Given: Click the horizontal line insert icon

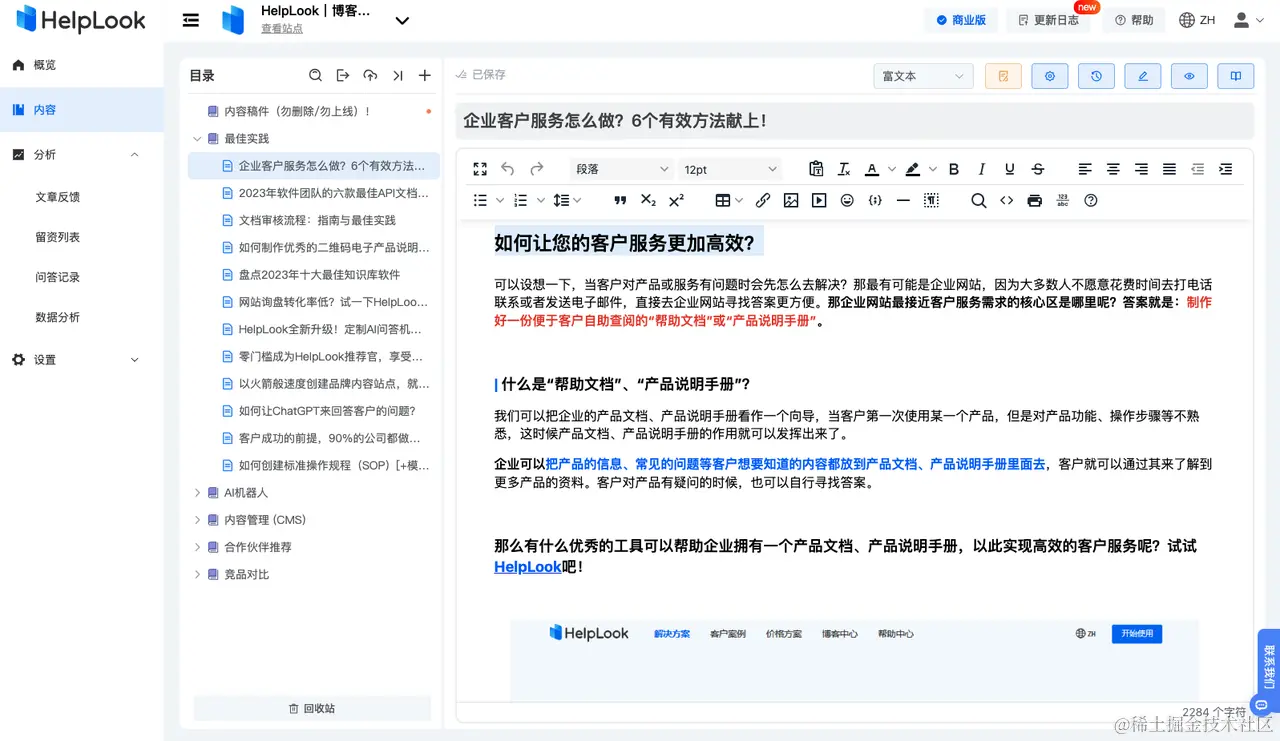Looking at the screenshot, I should [x=903, y=200].
